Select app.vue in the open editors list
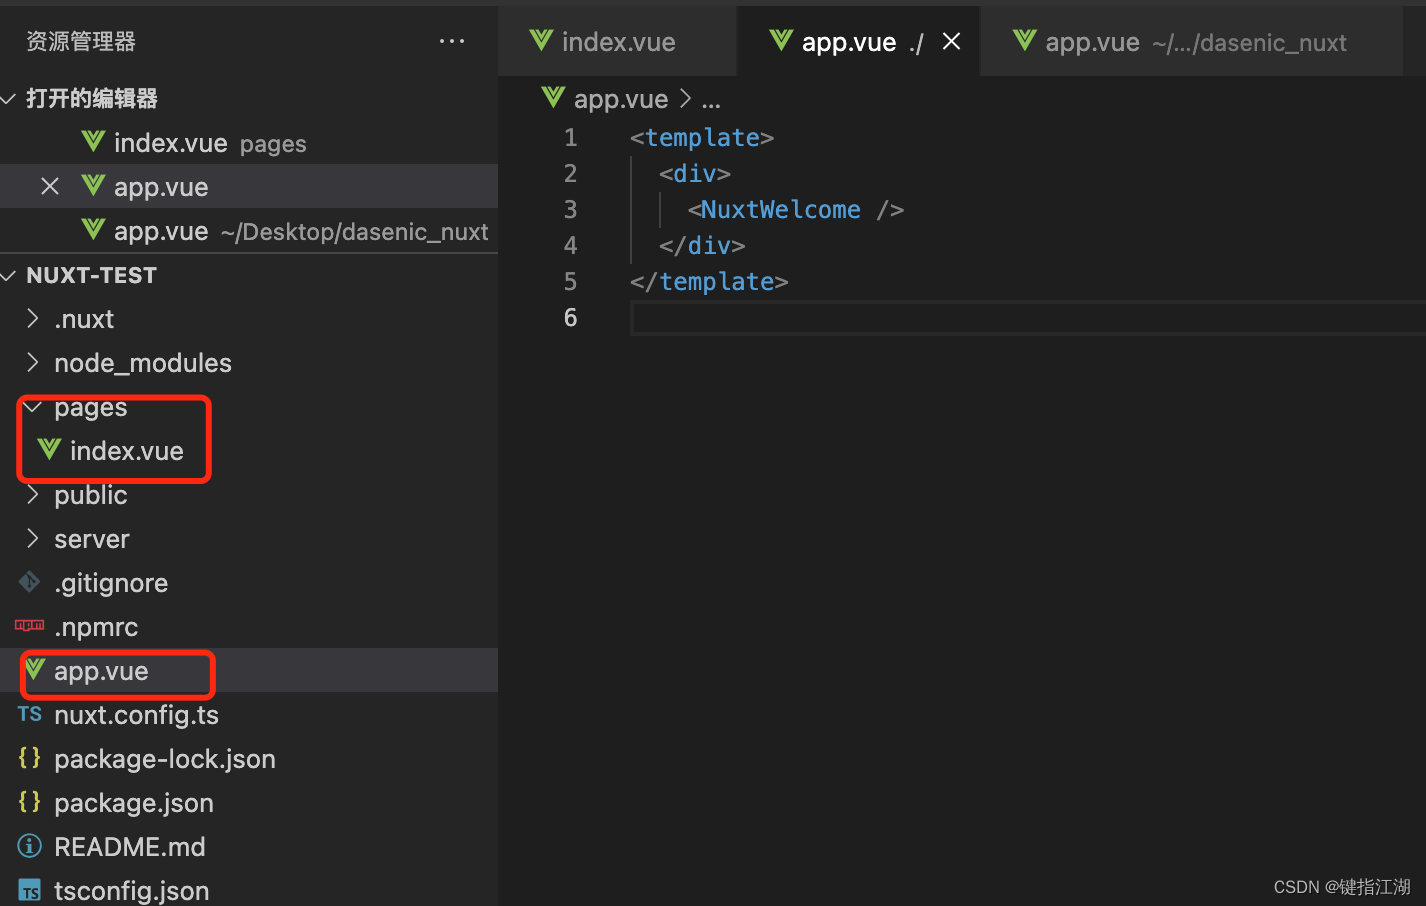1426x906 pixels. click(x=249, y=187)
